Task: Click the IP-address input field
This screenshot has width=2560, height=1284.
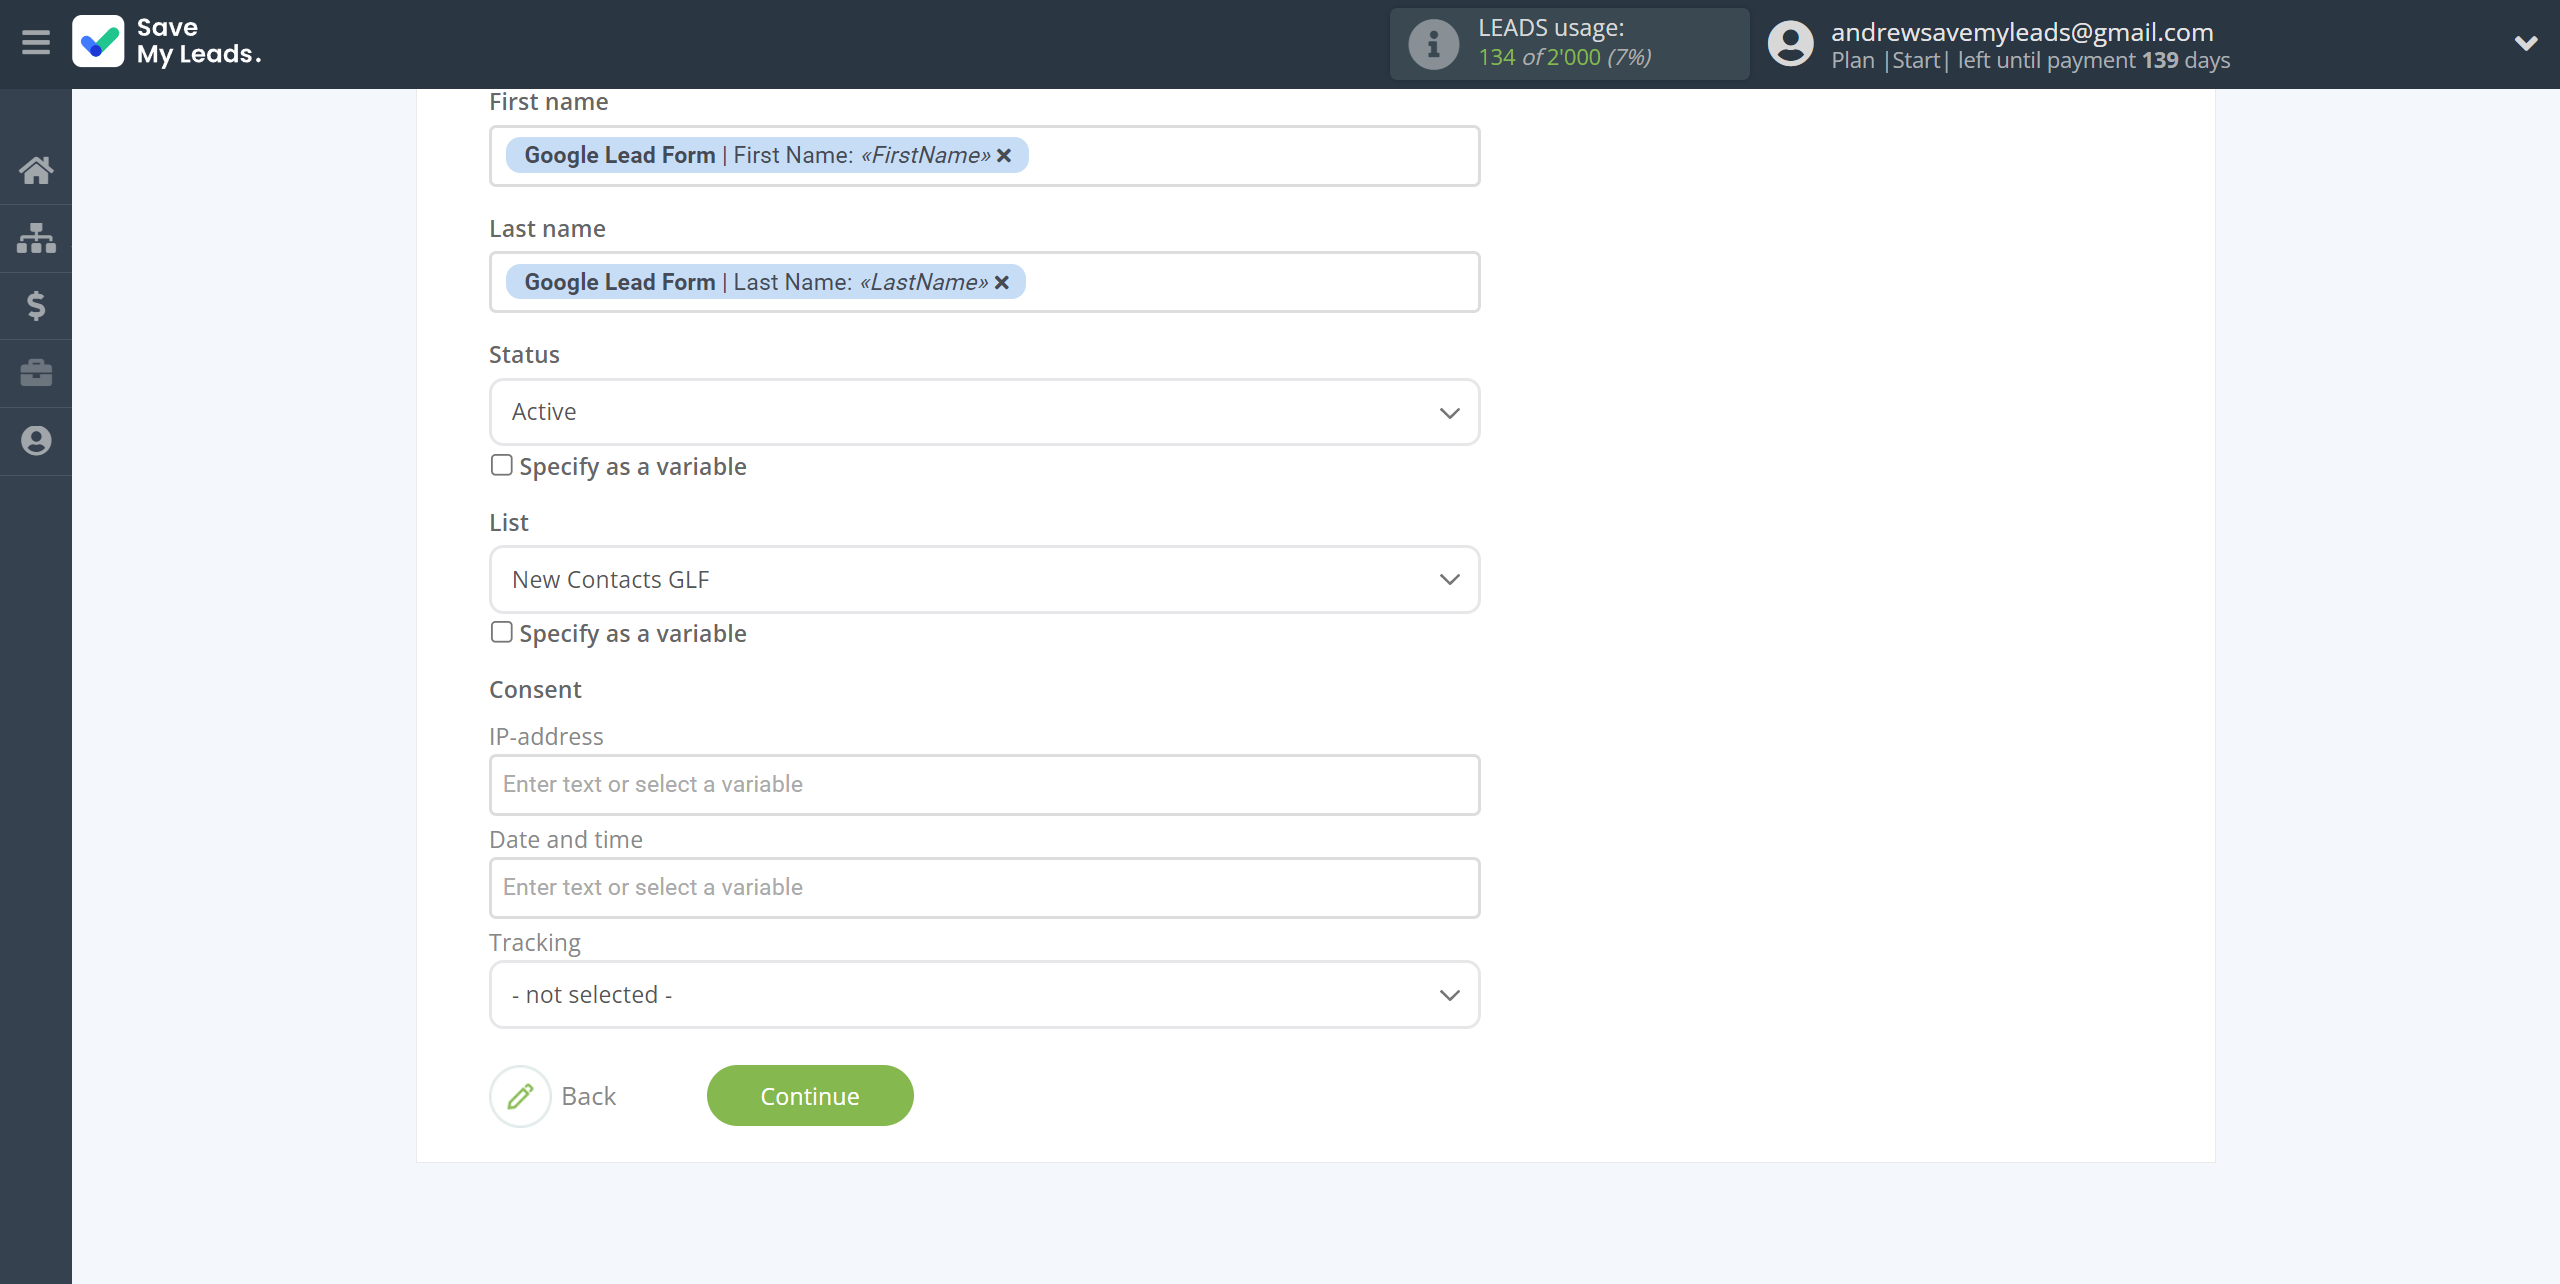Action: (x=984, y=785)
